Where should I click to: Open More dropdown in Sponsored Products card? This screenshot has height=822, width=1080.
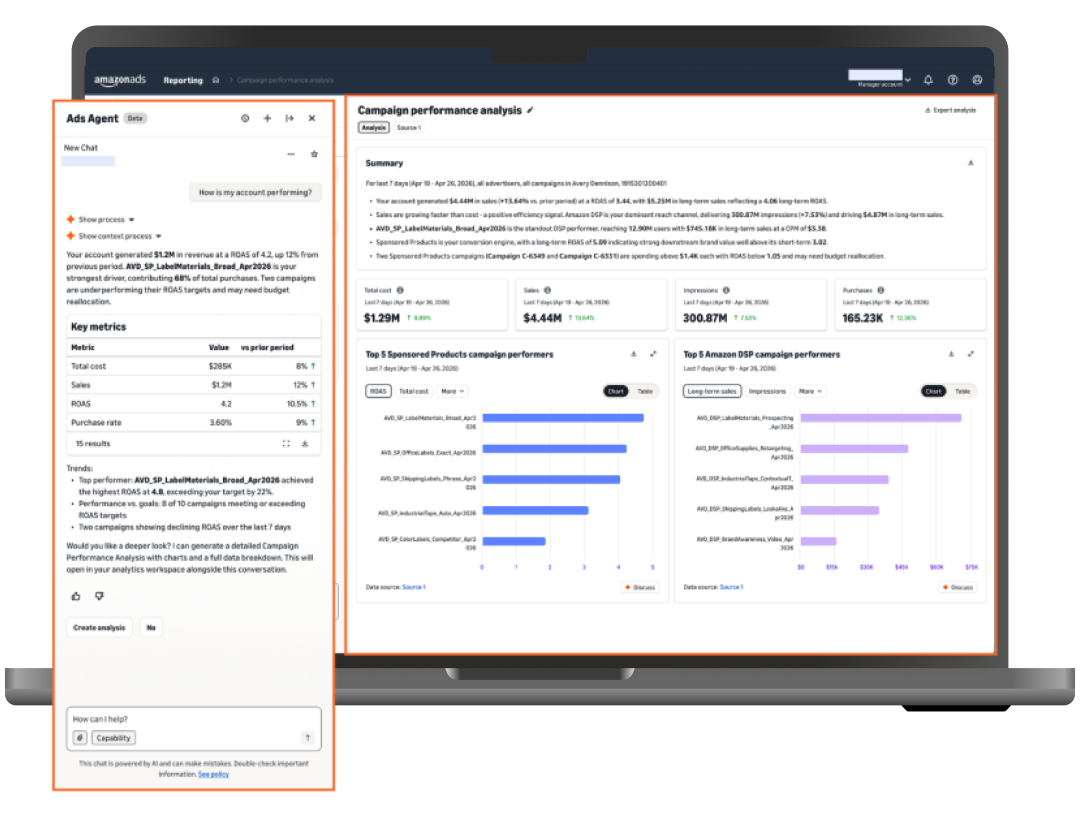(x=453, y=391)
